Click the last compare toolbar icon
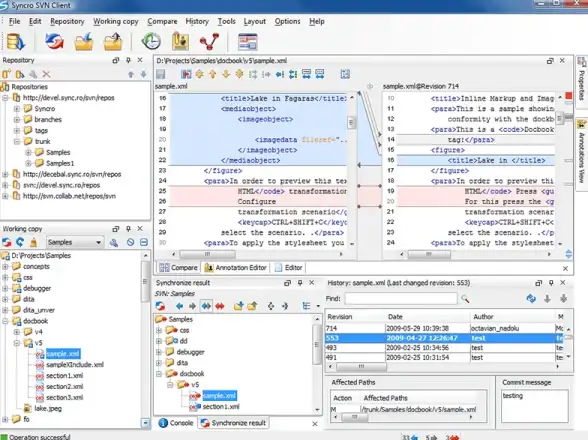 [345, 74]
